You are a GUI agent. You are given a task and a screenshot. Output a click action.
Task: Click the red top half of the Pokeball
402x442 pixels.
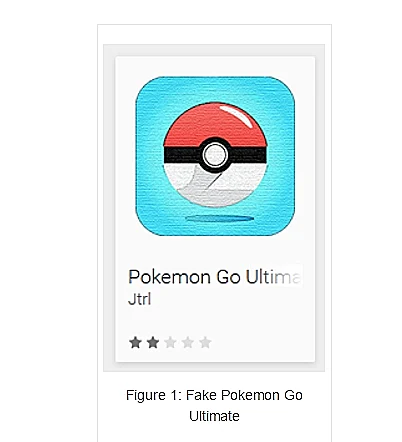215,125
